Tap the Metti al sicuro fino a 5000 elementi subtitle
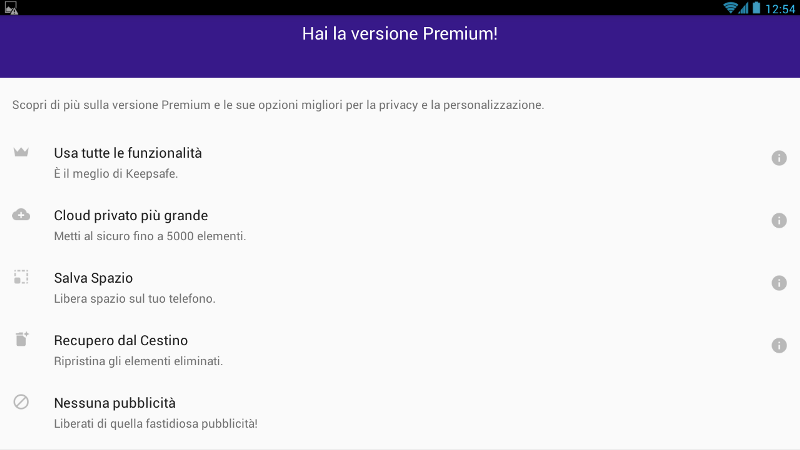The width and height of the screenshot is (800, 450). (x=150, y=236)
